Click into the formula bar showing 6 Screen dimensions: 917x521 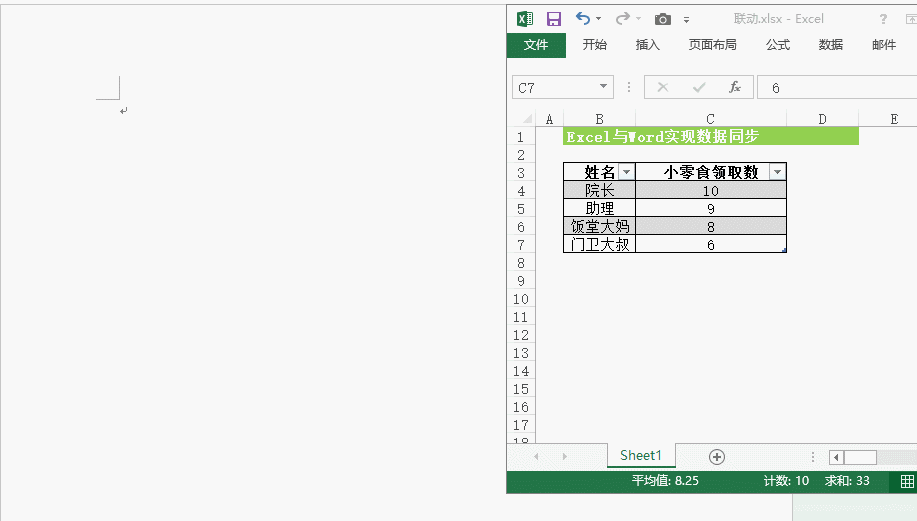point(837,88)
